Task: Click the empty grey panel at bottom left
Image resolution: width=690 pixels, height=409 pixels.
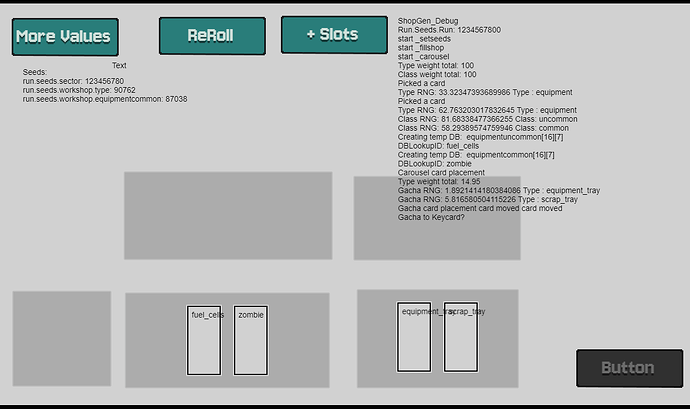Action: tap(61, 338)
